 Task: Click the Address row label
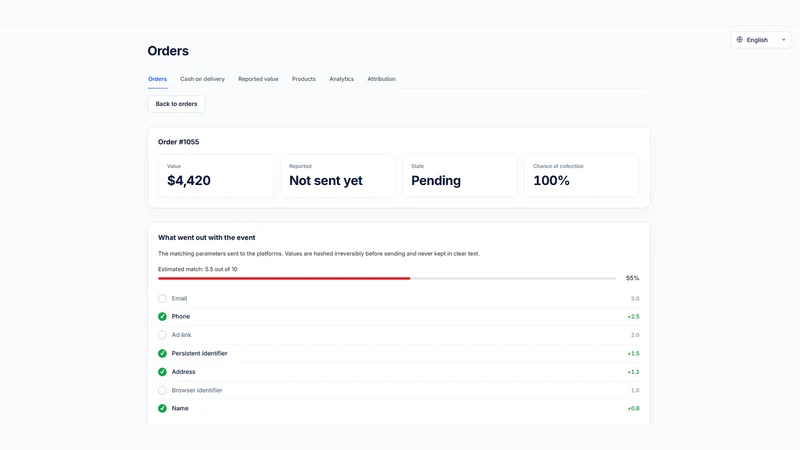click(x=183, y=372)
